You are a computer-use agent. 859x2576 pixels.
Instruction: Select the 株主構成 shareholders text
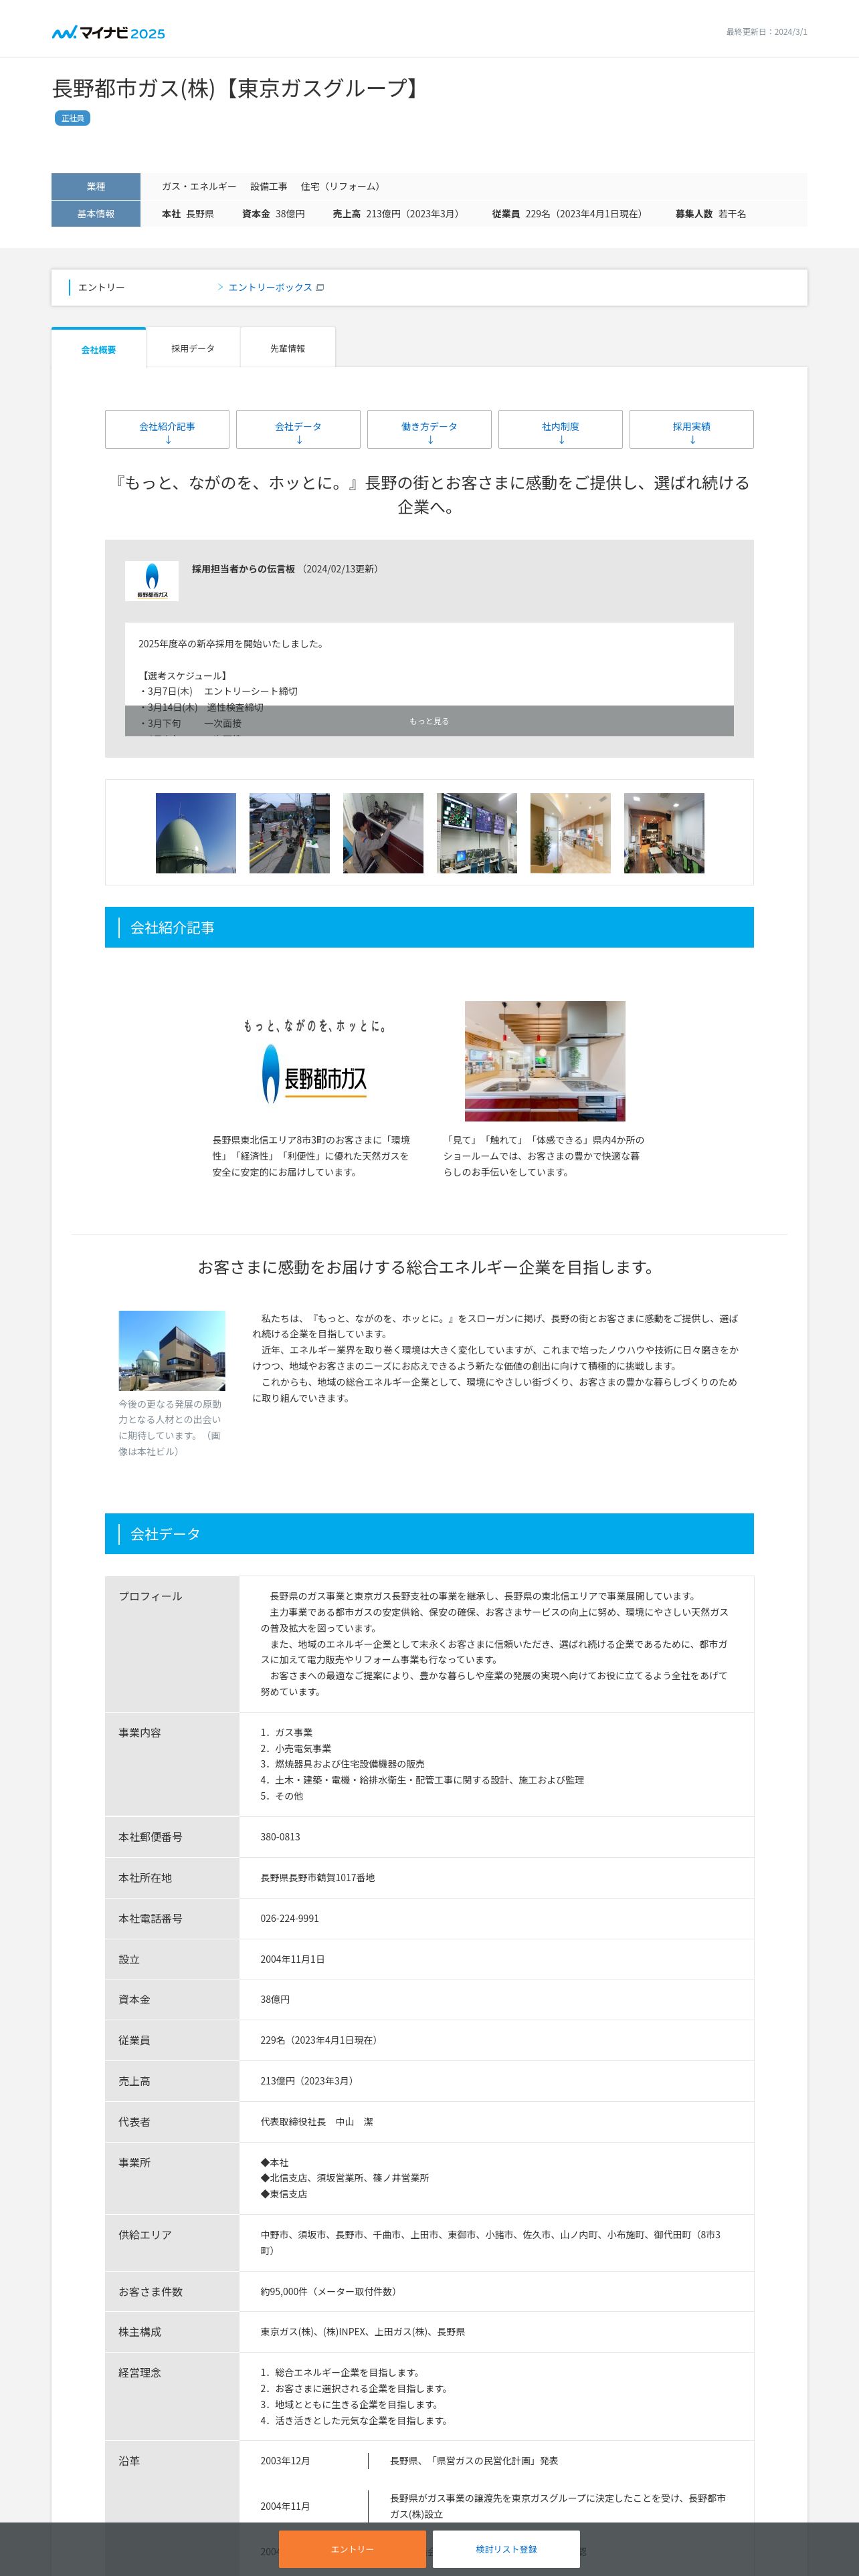click(363, 2332)
